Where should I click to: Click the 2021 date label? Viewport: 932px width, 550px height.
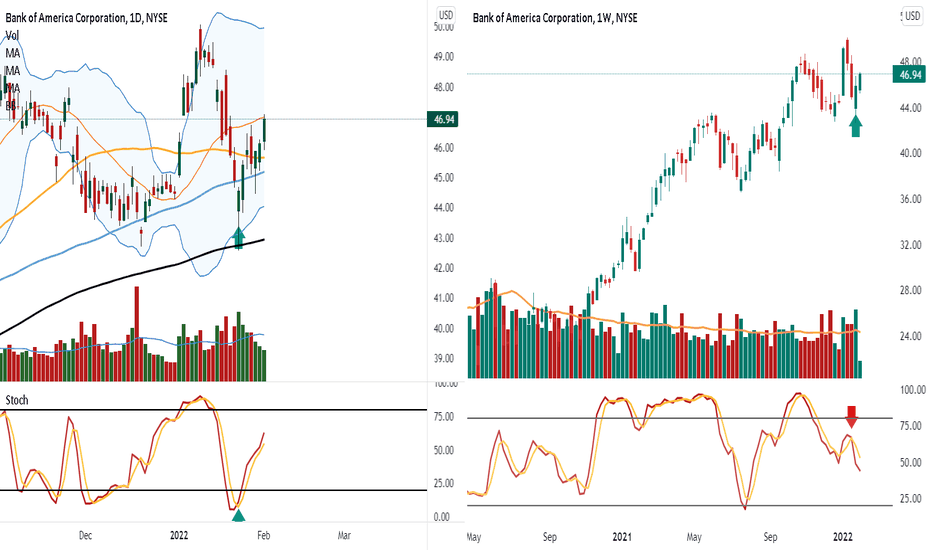[x=622, y=537]
